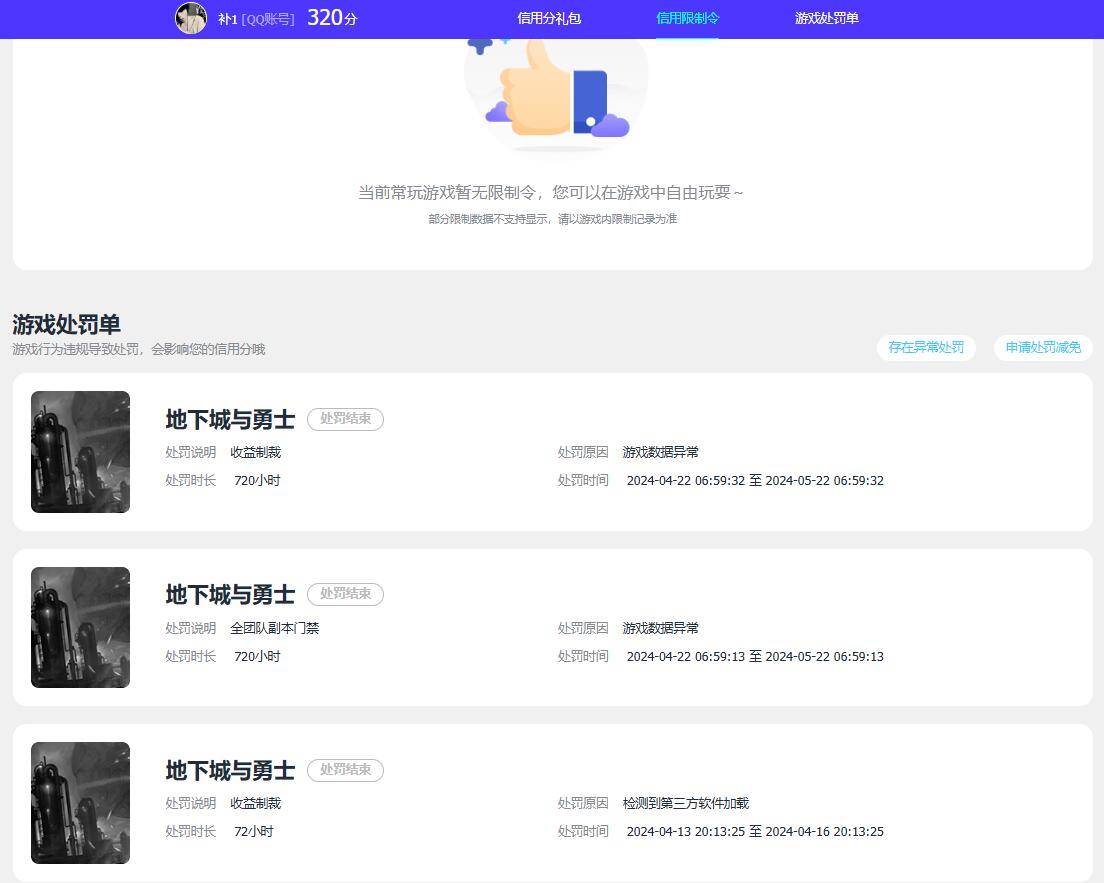This screenshot has height=883, width=1104.
Task: Click the 收益制裁 penalty description text
Action: click(x=255, y=452)
